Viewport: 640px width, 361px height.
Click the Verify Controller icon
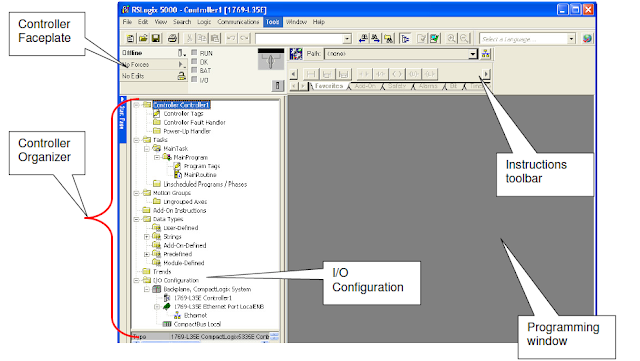coord(435,38)
